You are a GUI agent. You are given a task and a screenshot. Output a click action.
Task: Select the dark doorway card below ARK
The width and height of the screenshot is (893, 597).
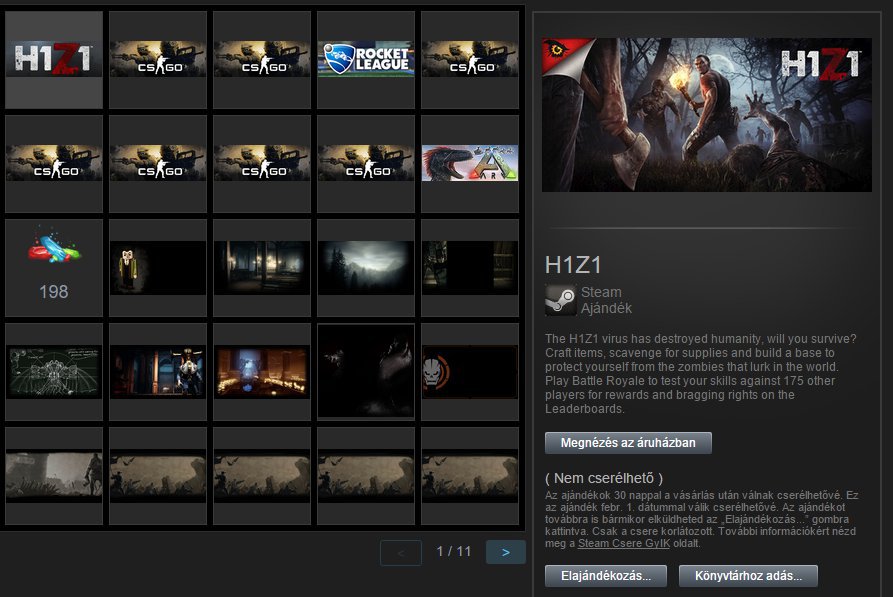[x=470, y=268]
